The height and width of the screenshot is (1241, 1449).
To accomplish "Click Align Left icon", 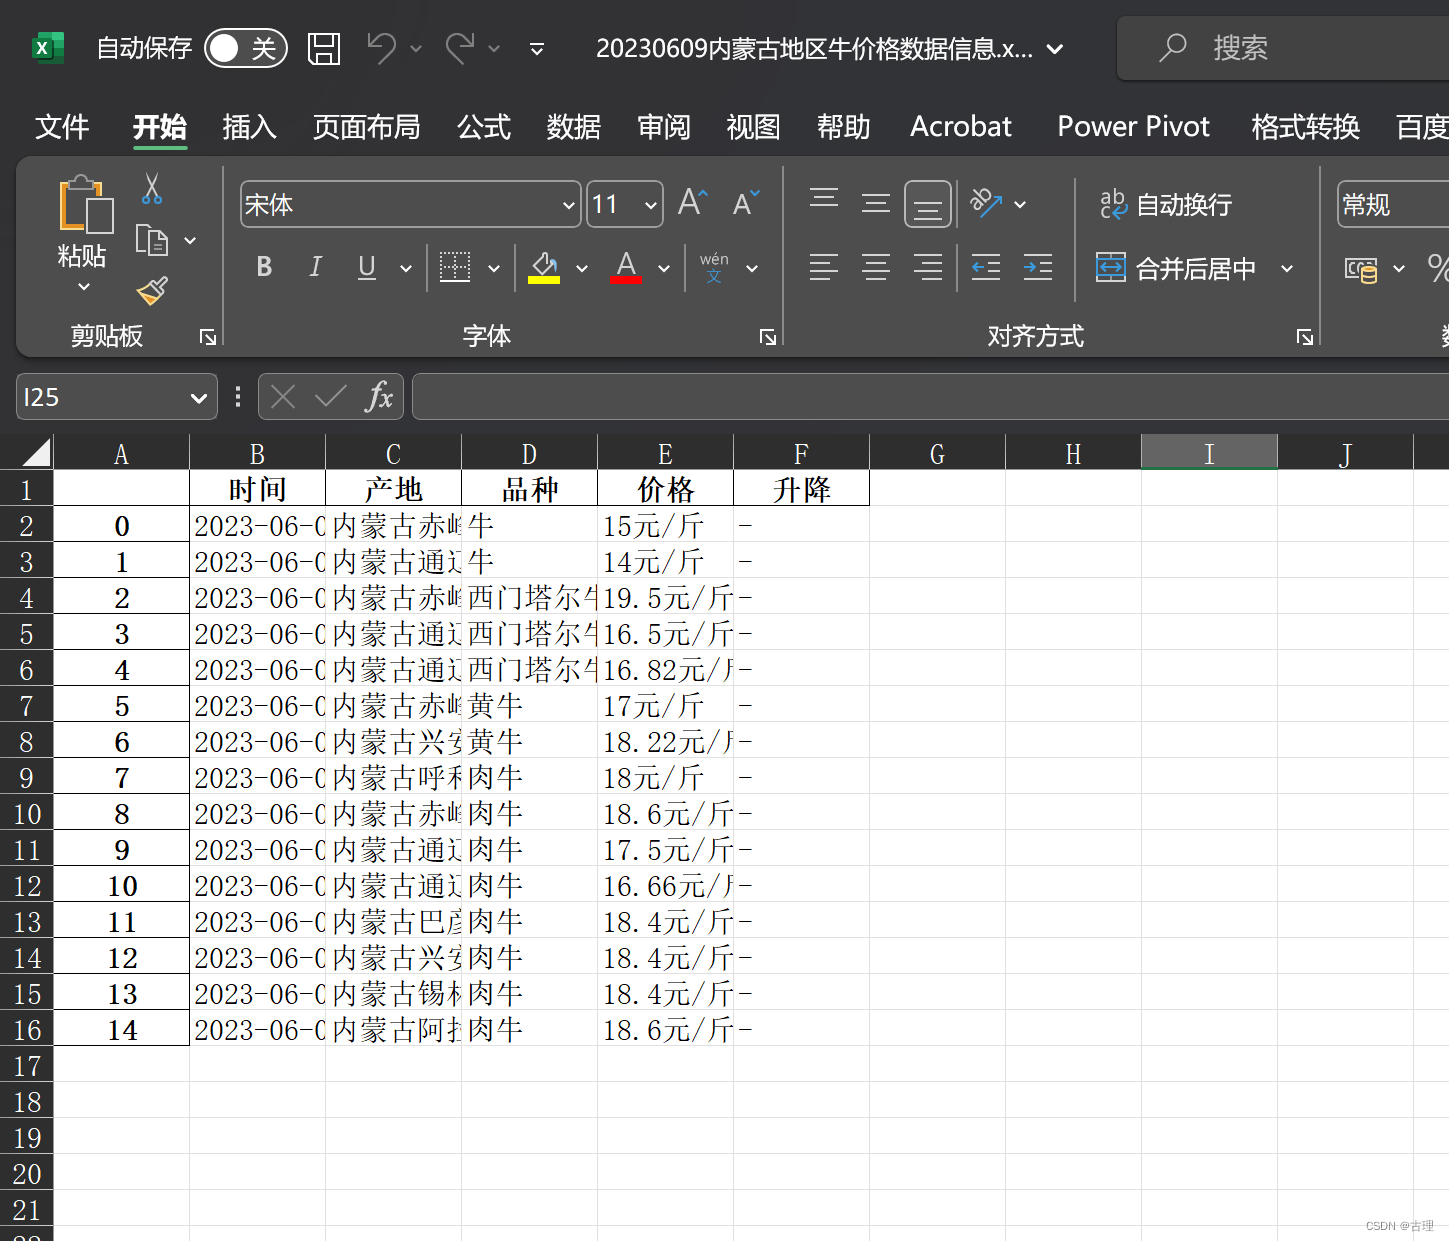I will coord(824,267).
